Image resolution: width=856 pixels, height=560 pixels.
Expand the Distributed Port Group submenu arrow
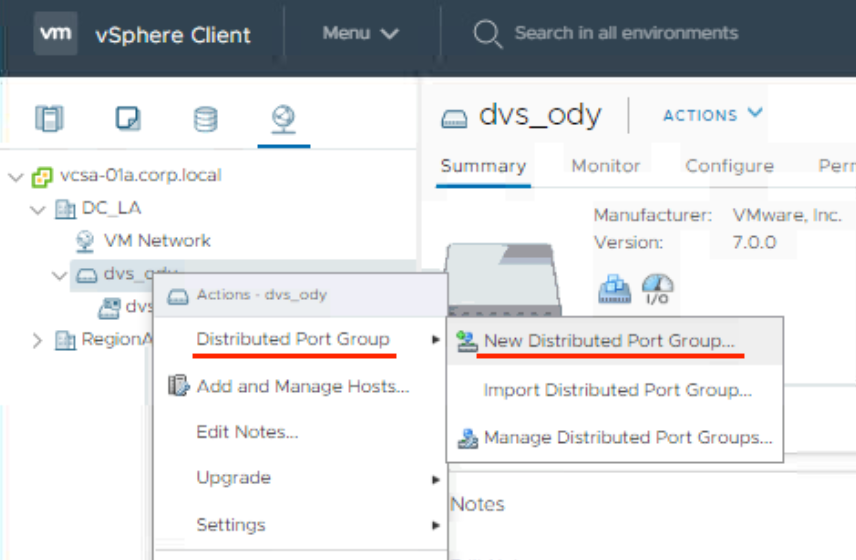click(436, 339)
